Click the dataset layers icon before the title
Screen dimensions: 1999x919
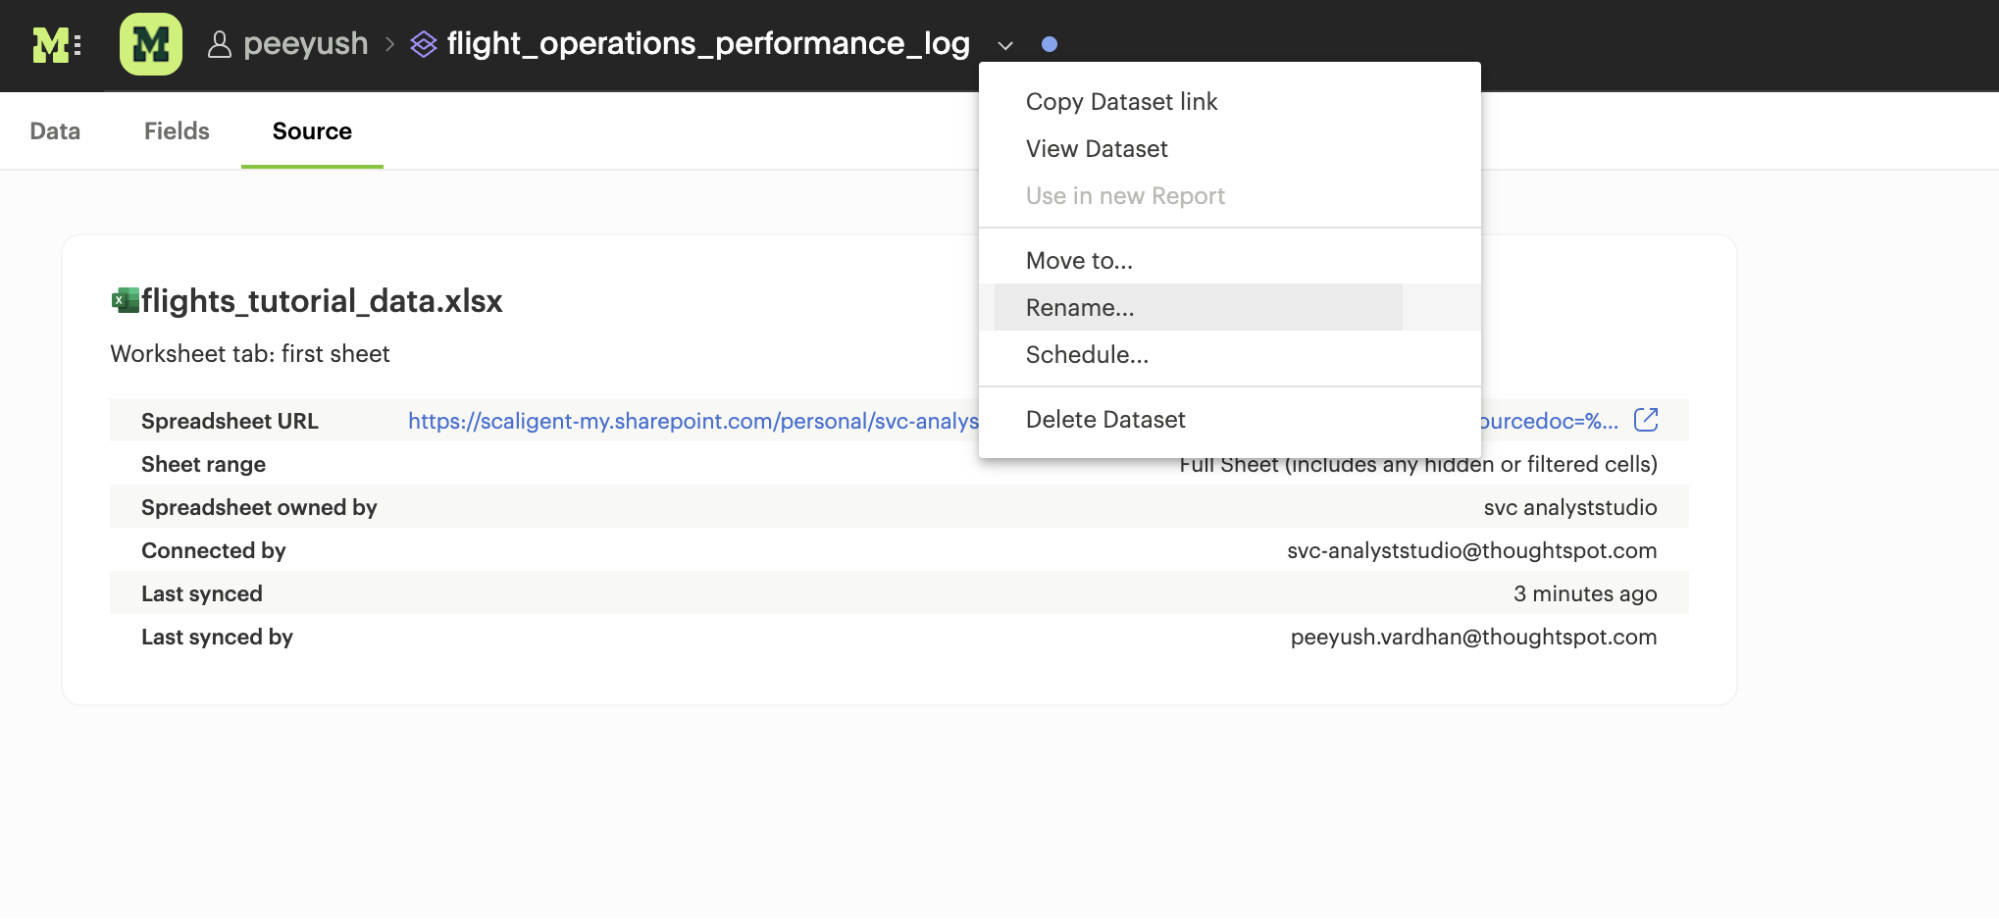[x=424, y=44]
